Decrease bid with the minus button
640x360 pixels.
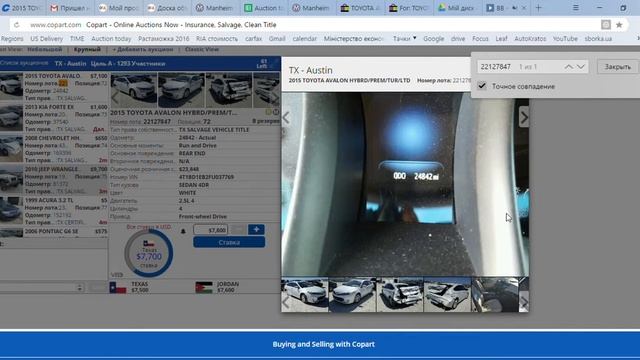(x=238, y=230)
